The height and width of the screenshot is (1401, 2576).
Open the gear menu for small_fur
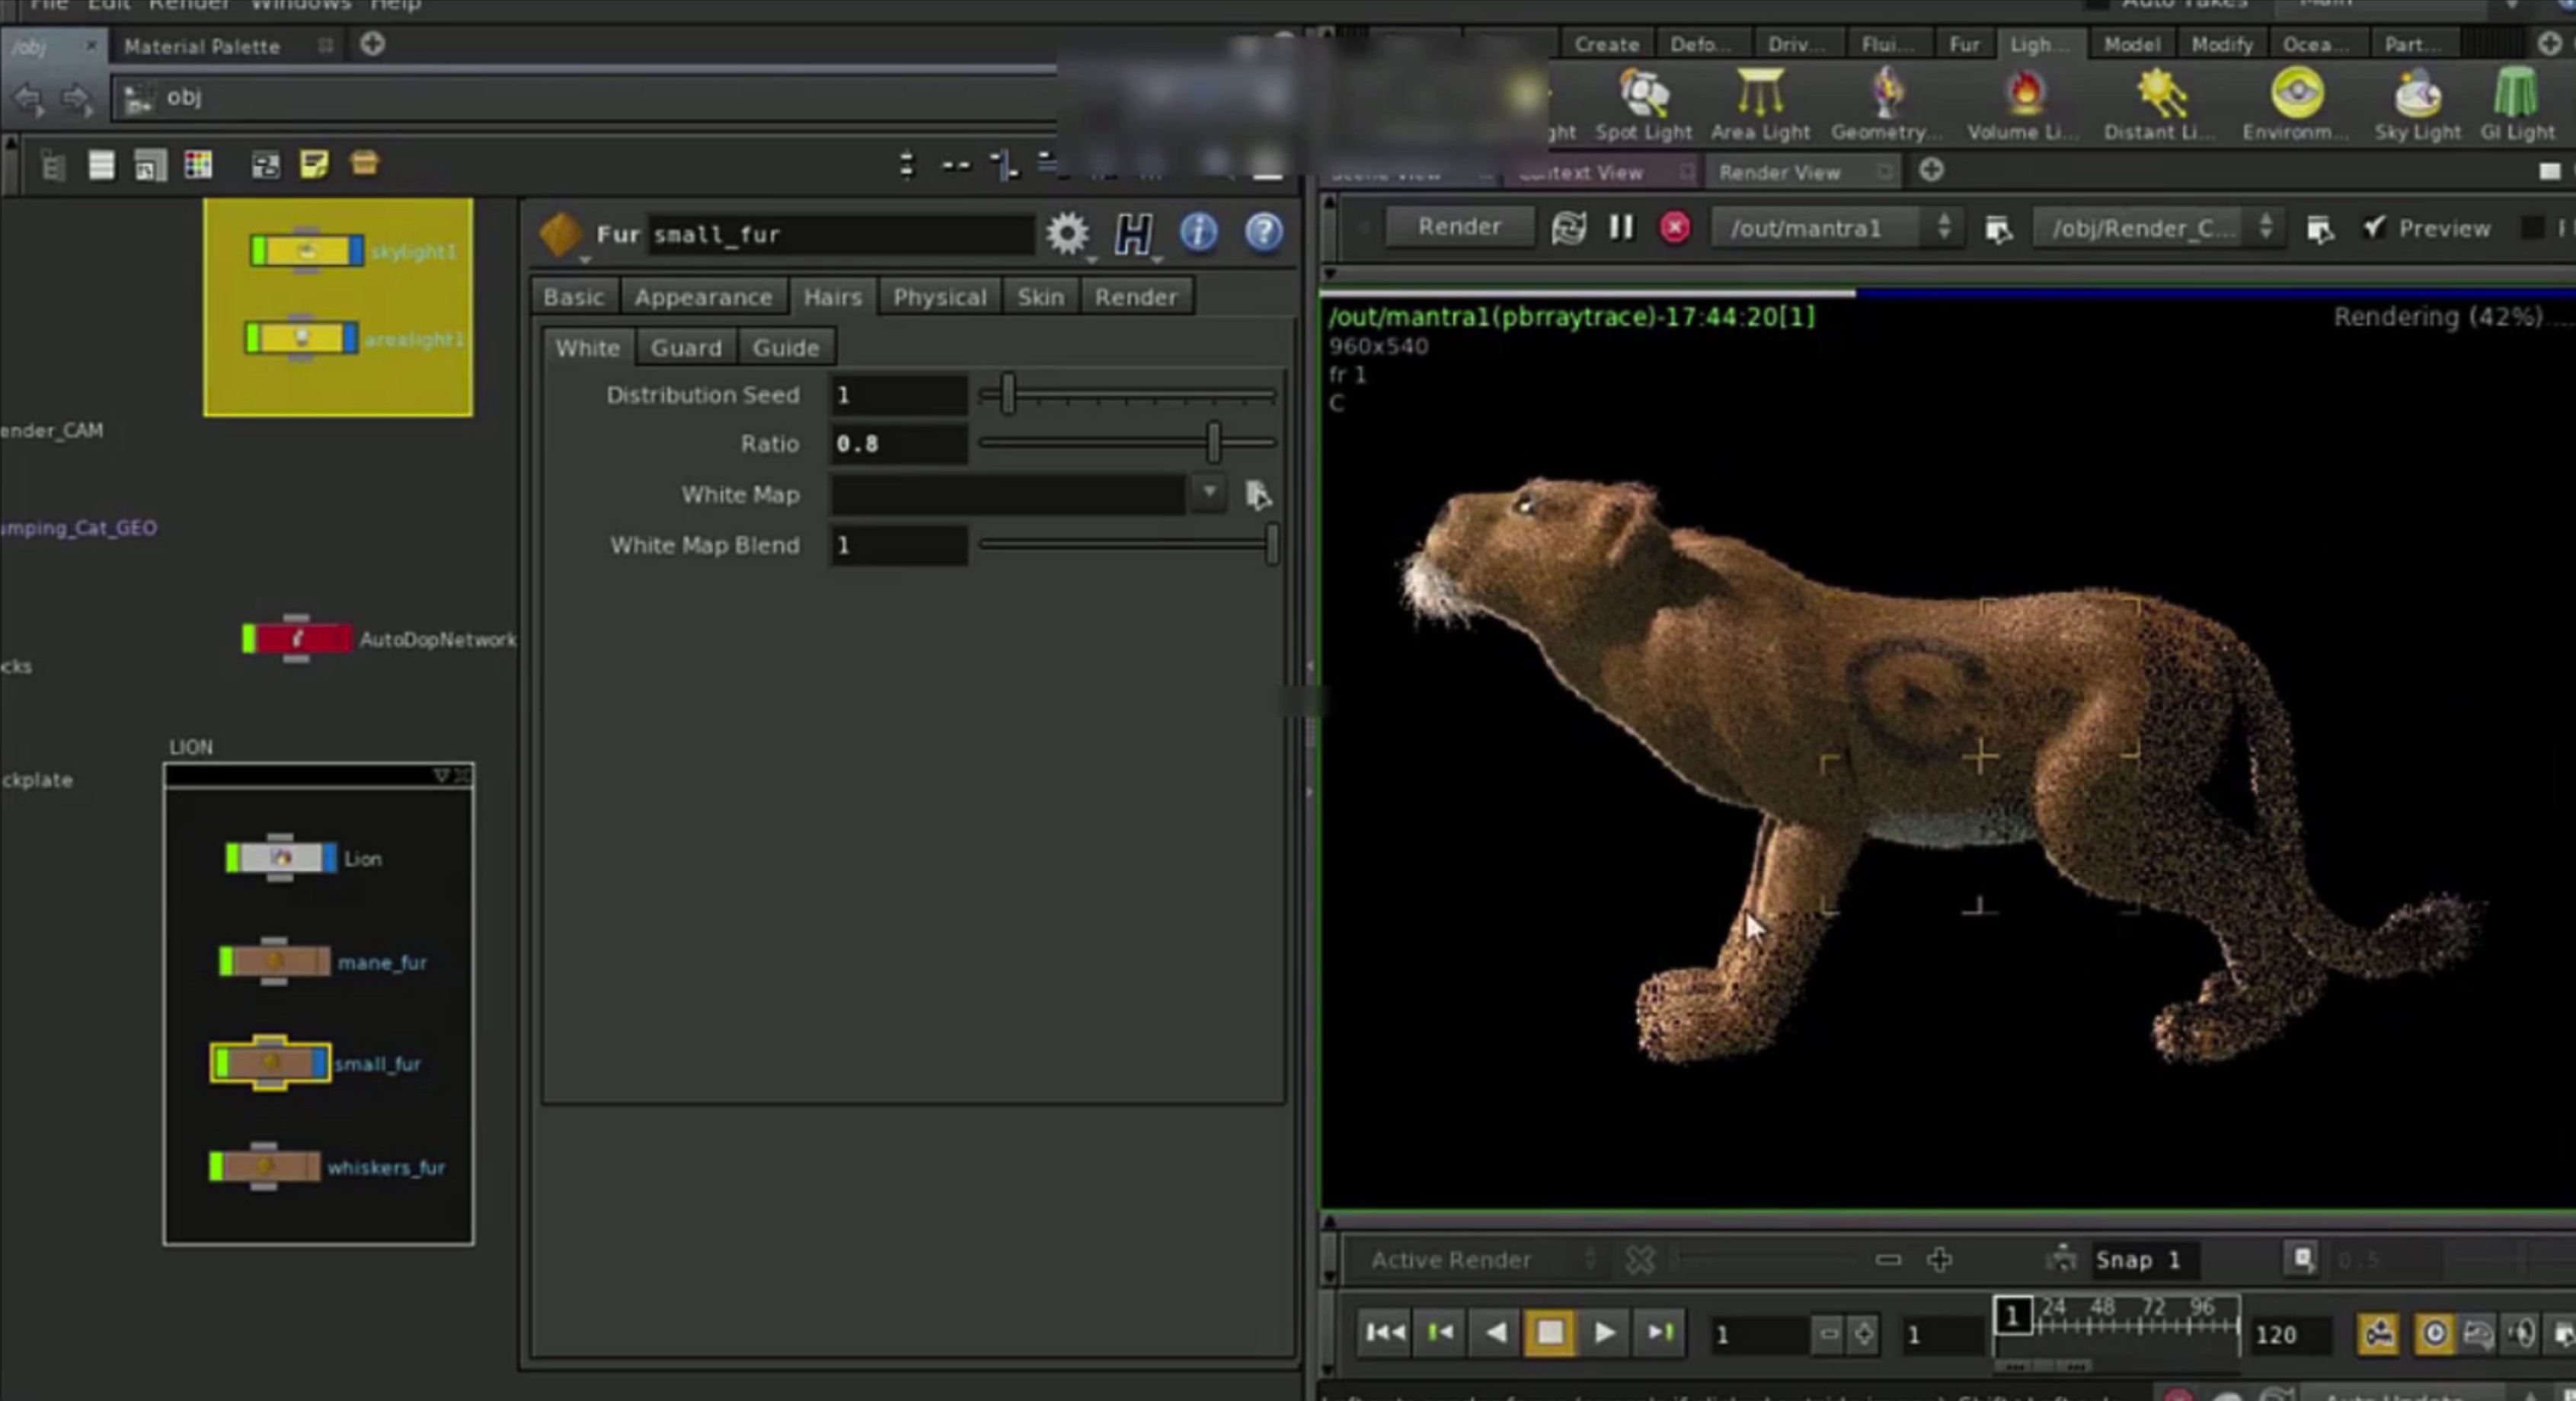tap(1067, 234)
